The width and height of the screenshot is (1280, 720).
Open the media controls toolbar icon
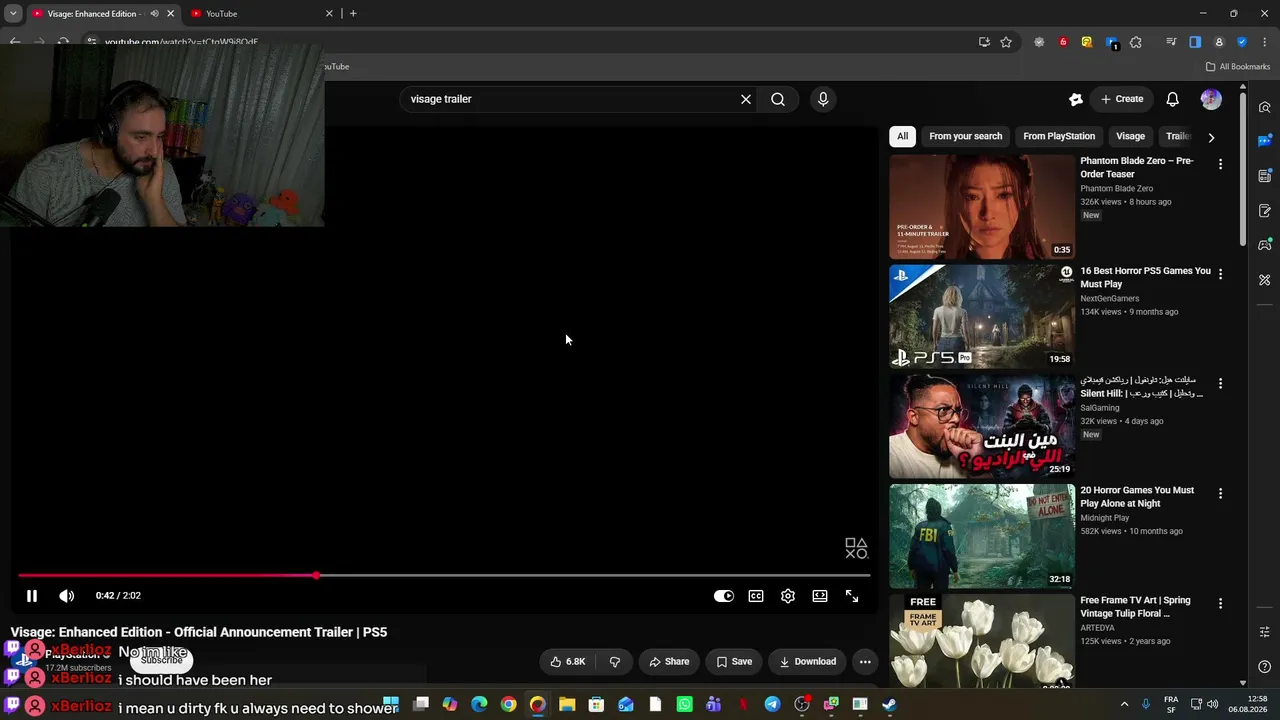click(x=1171, y=42)
